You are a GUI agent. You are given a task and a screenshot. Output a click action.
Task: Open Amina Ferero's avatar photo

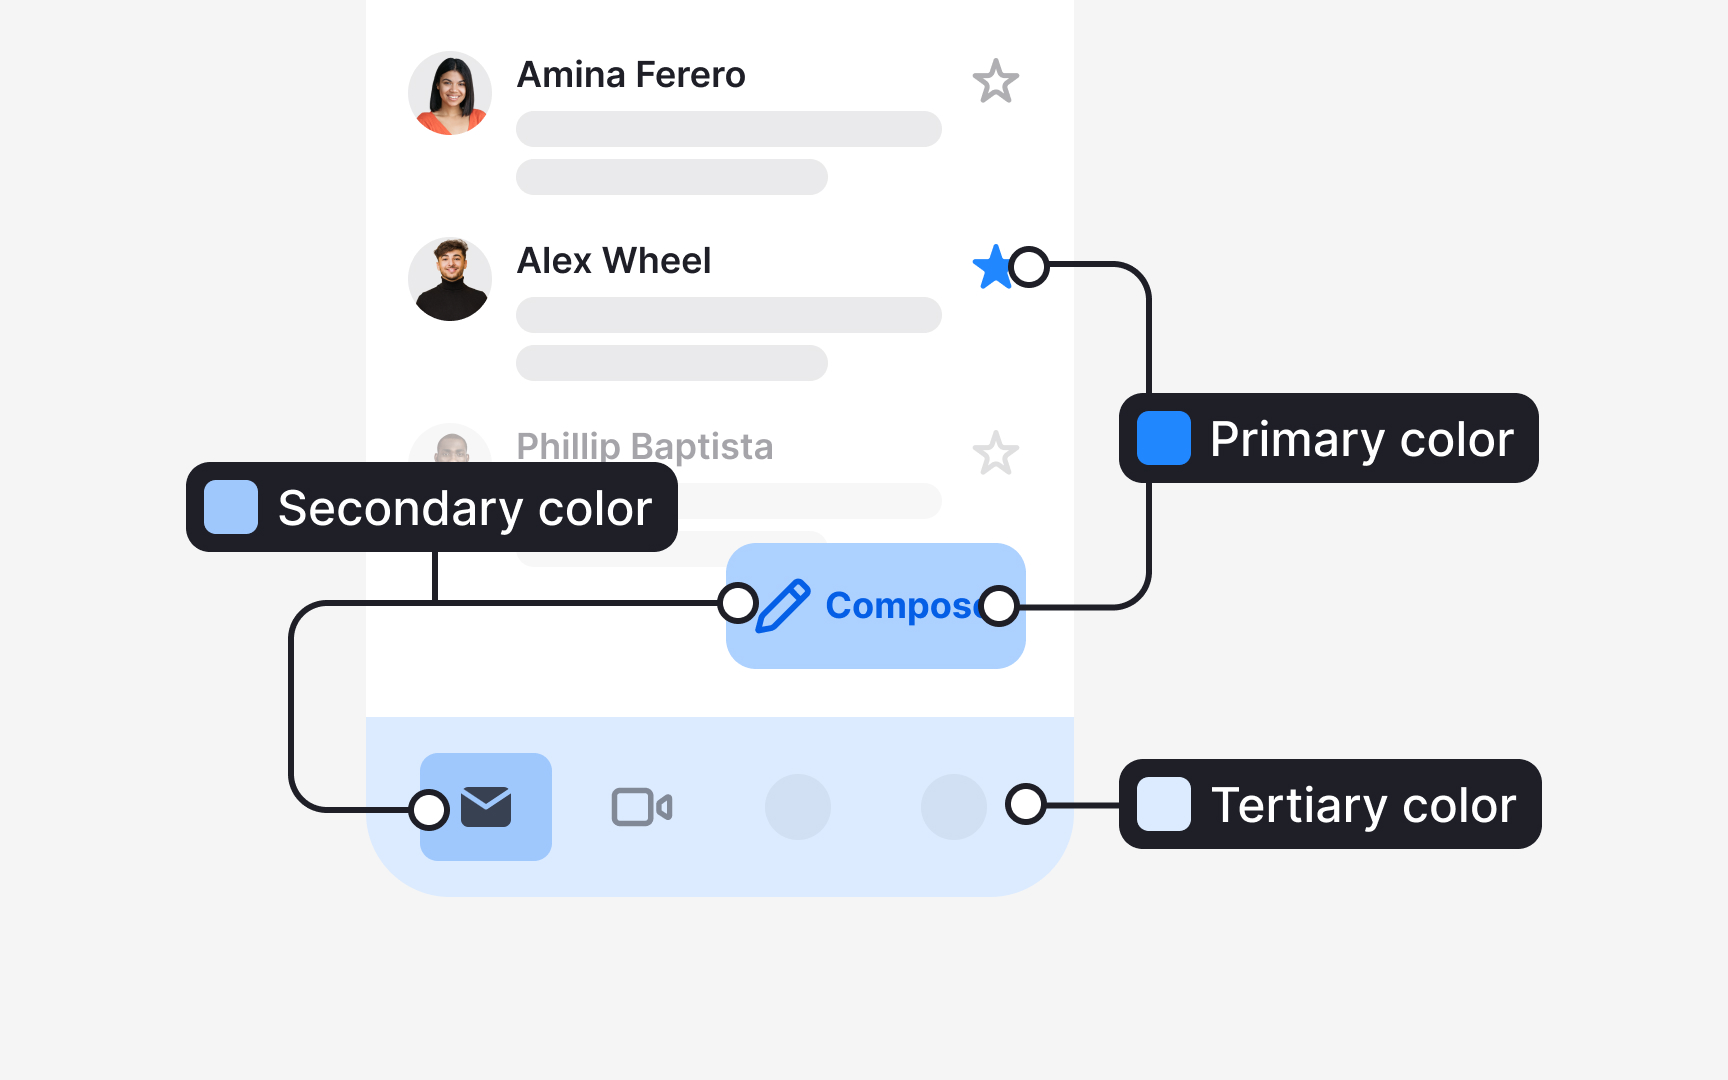pos(450,93)
